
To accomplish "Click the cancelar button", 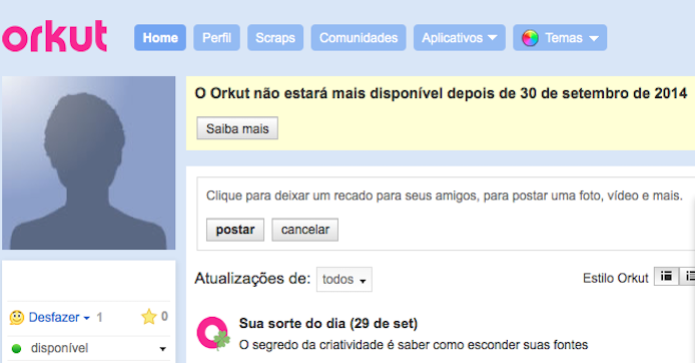I will coord(305,230).
